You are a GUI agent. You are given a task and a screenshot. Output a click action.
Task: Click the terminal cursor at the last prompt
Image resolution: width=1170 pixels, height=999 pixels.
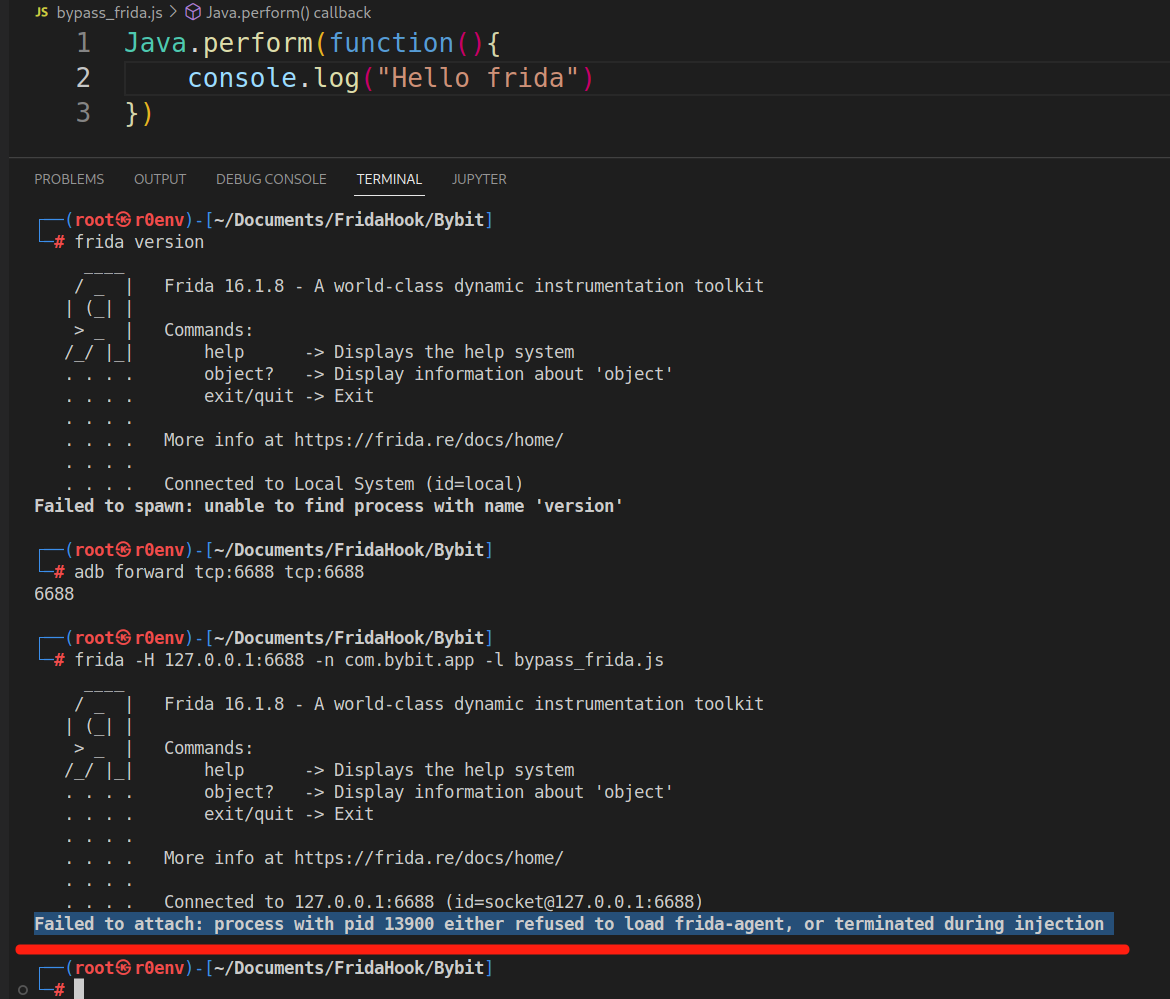[x=79, y=989]
